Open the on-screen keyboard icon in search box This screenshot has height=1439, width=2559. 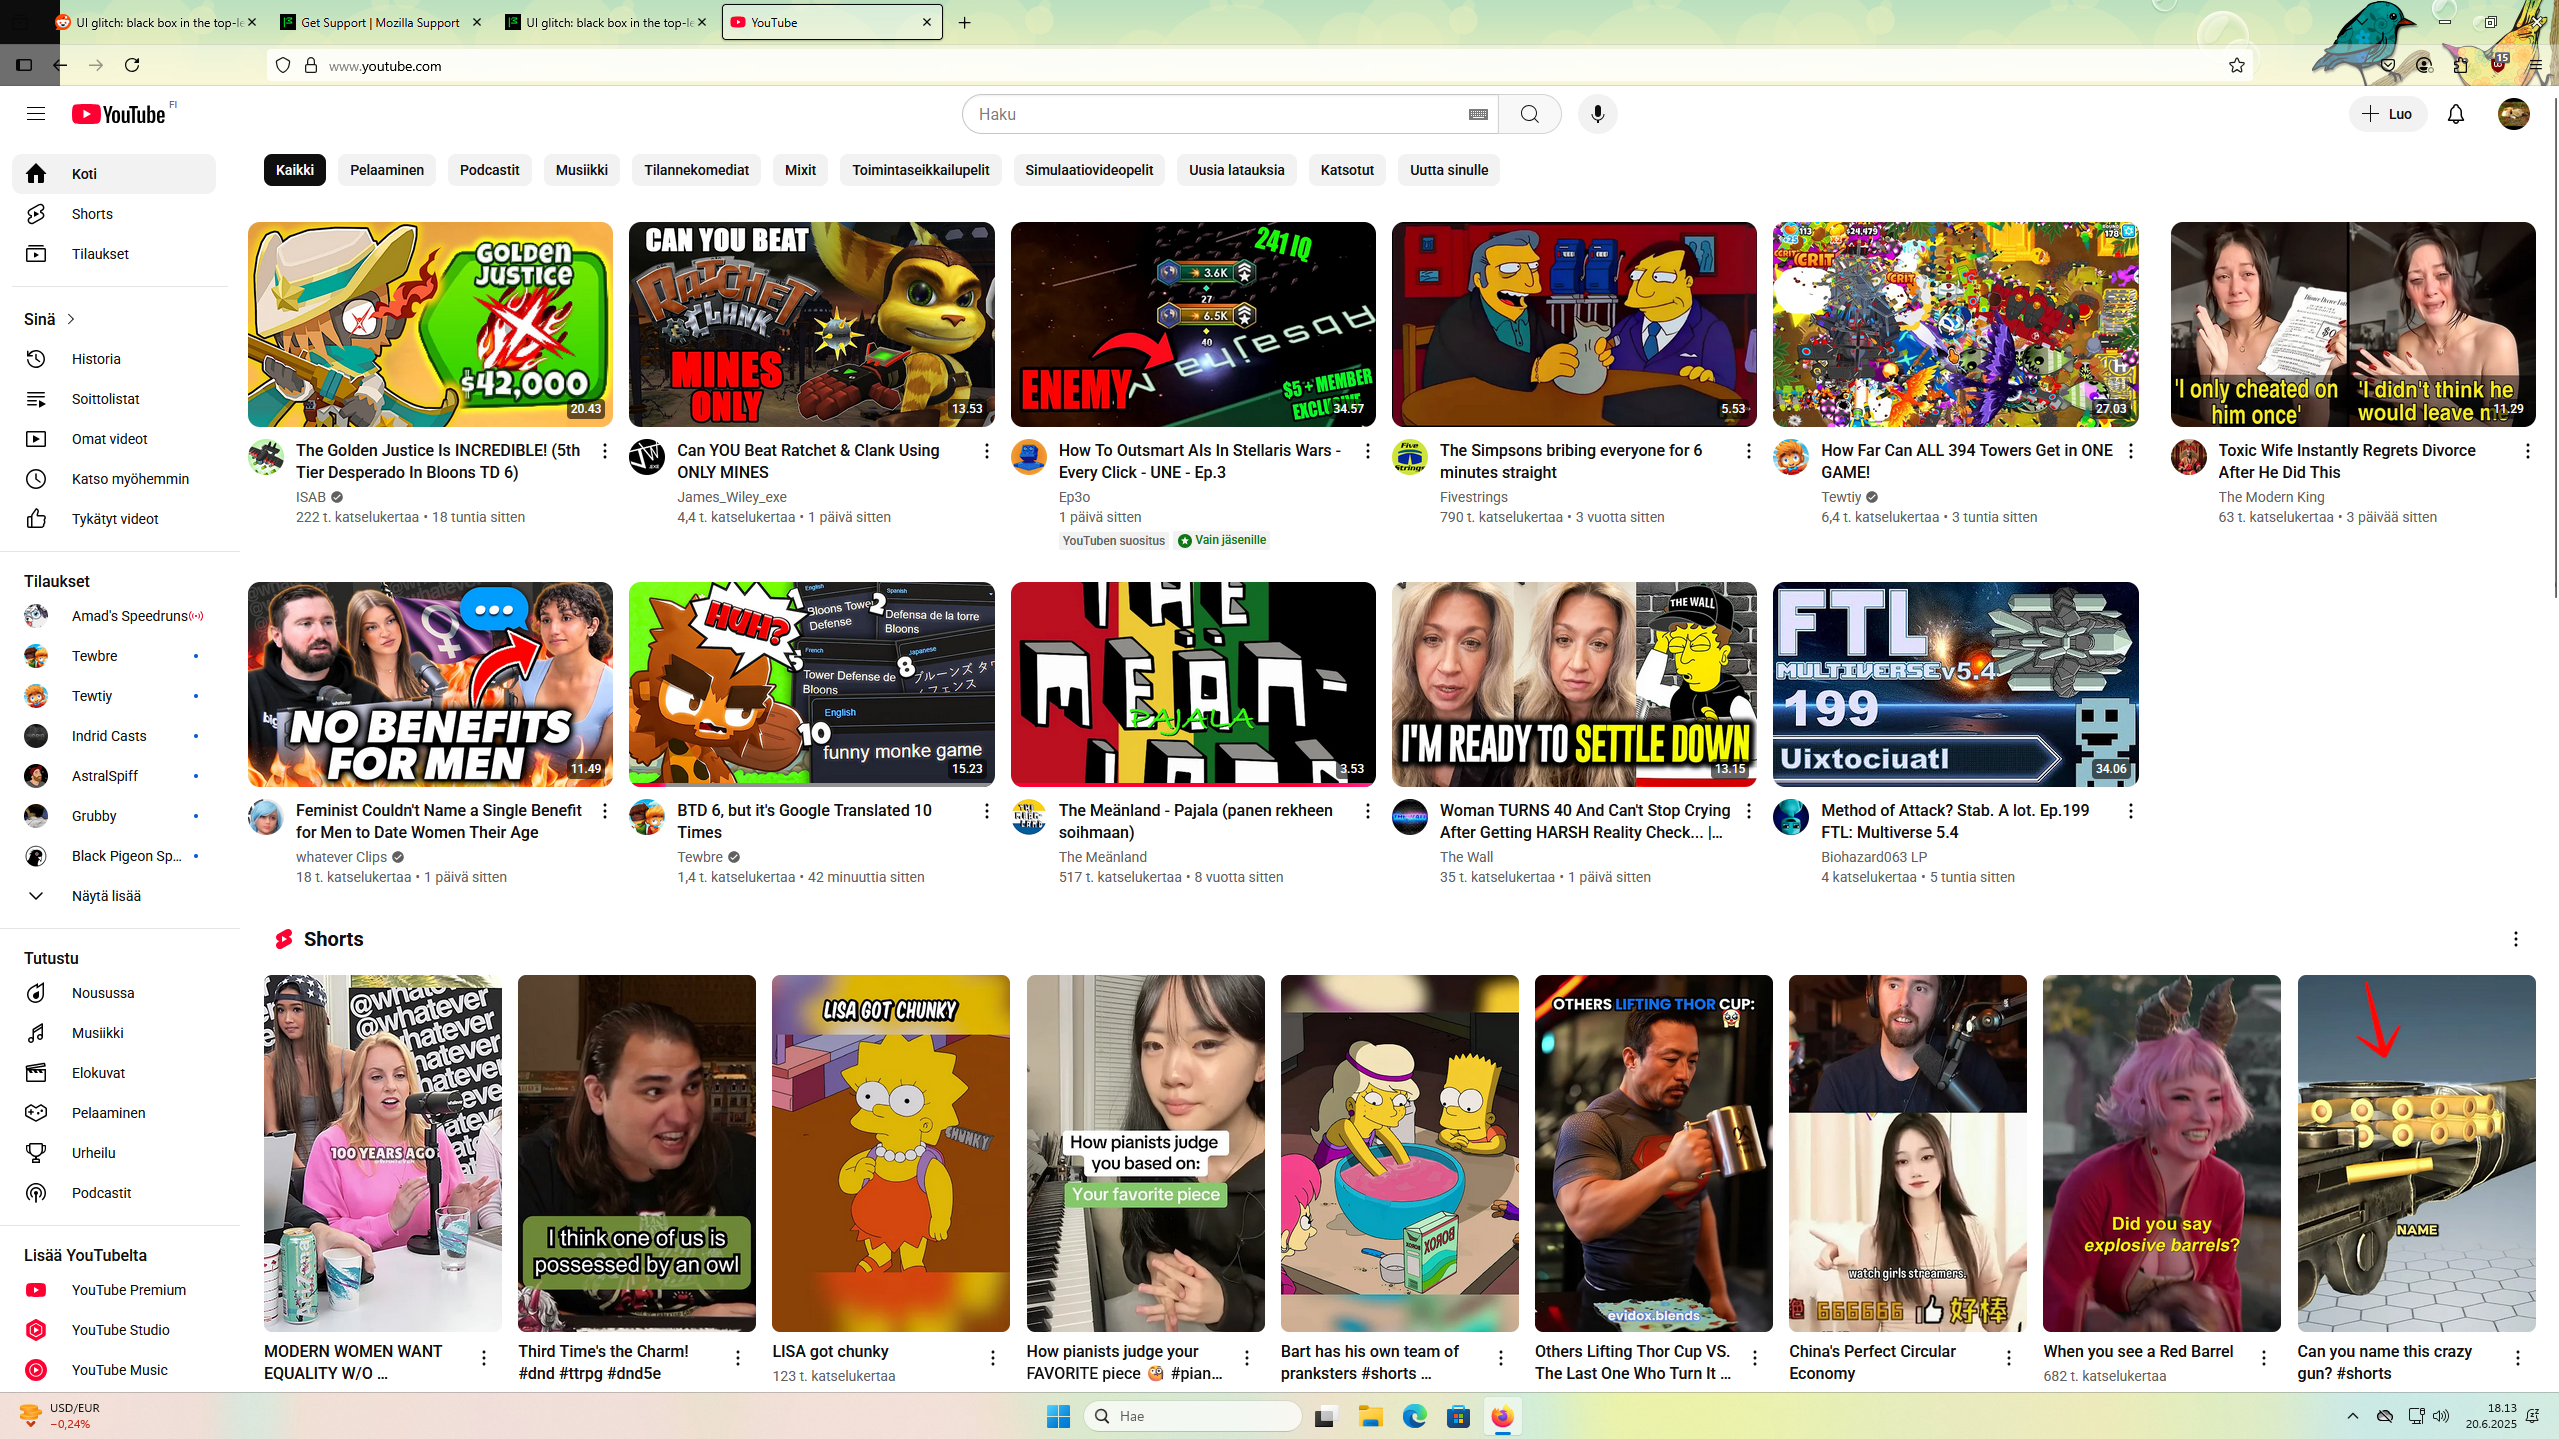(x=1477, y=114)
